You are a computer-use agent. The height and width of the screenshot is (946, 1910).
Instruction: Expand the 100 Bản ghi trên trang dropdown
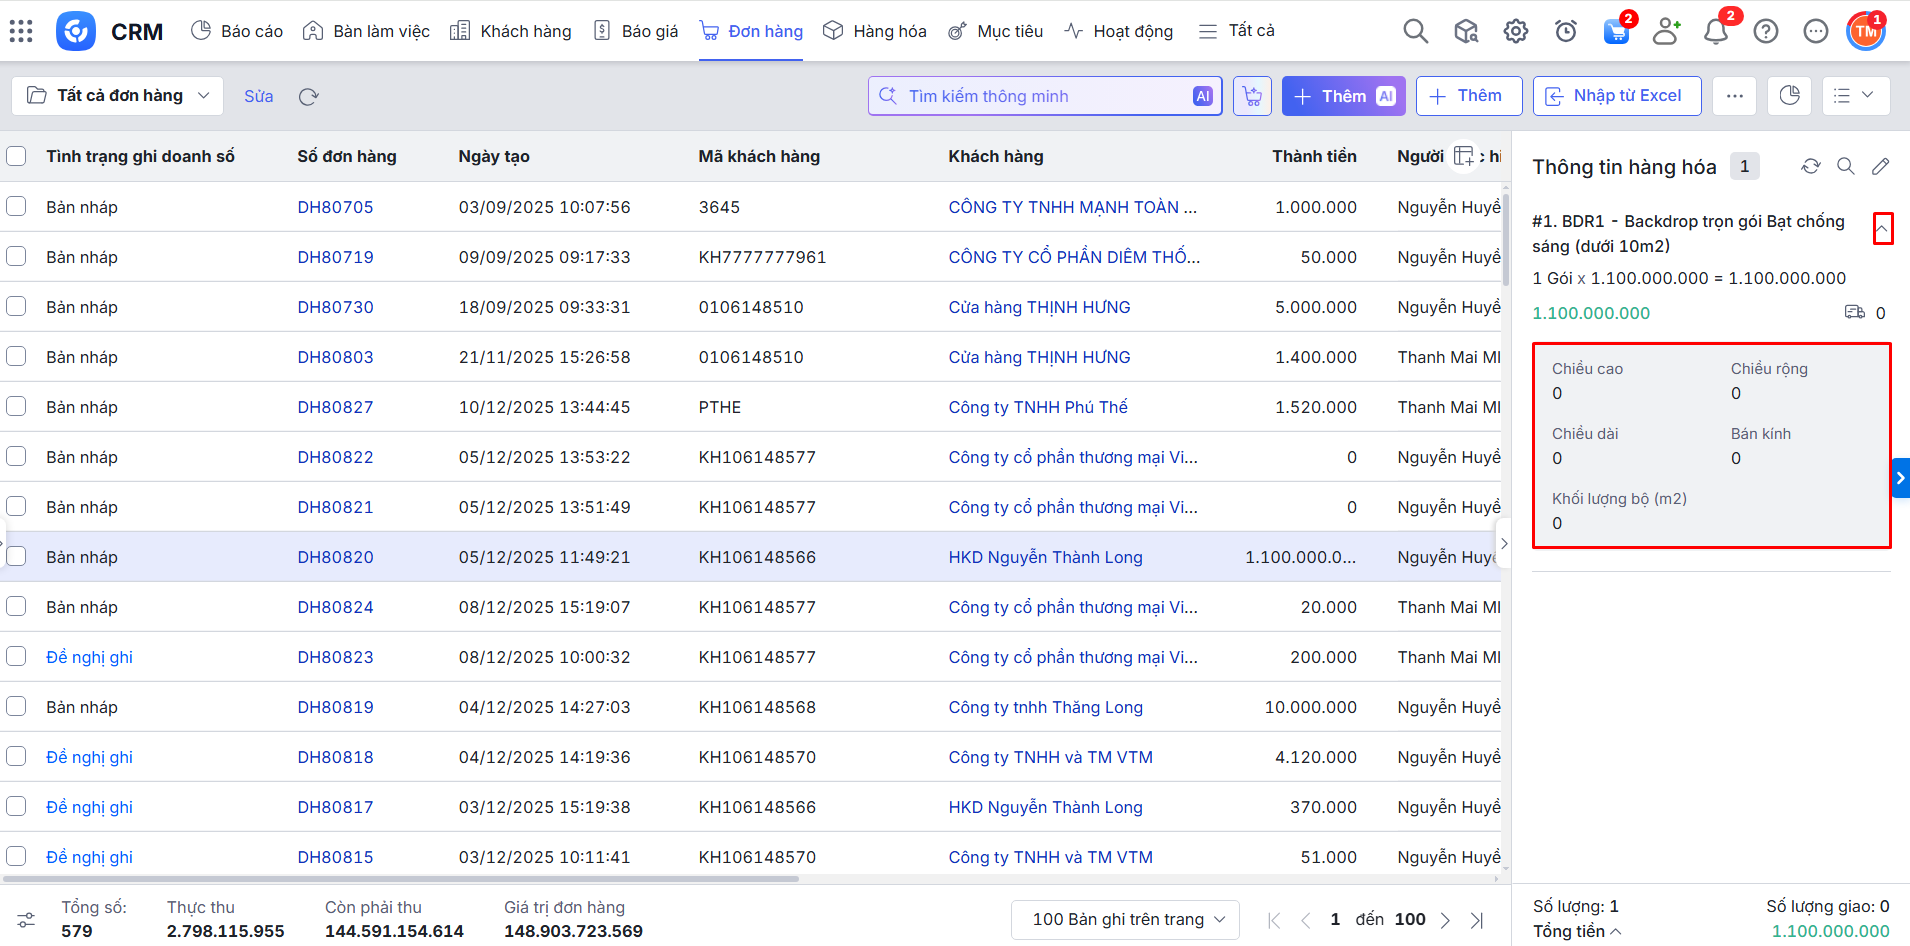pos(1125,919)
